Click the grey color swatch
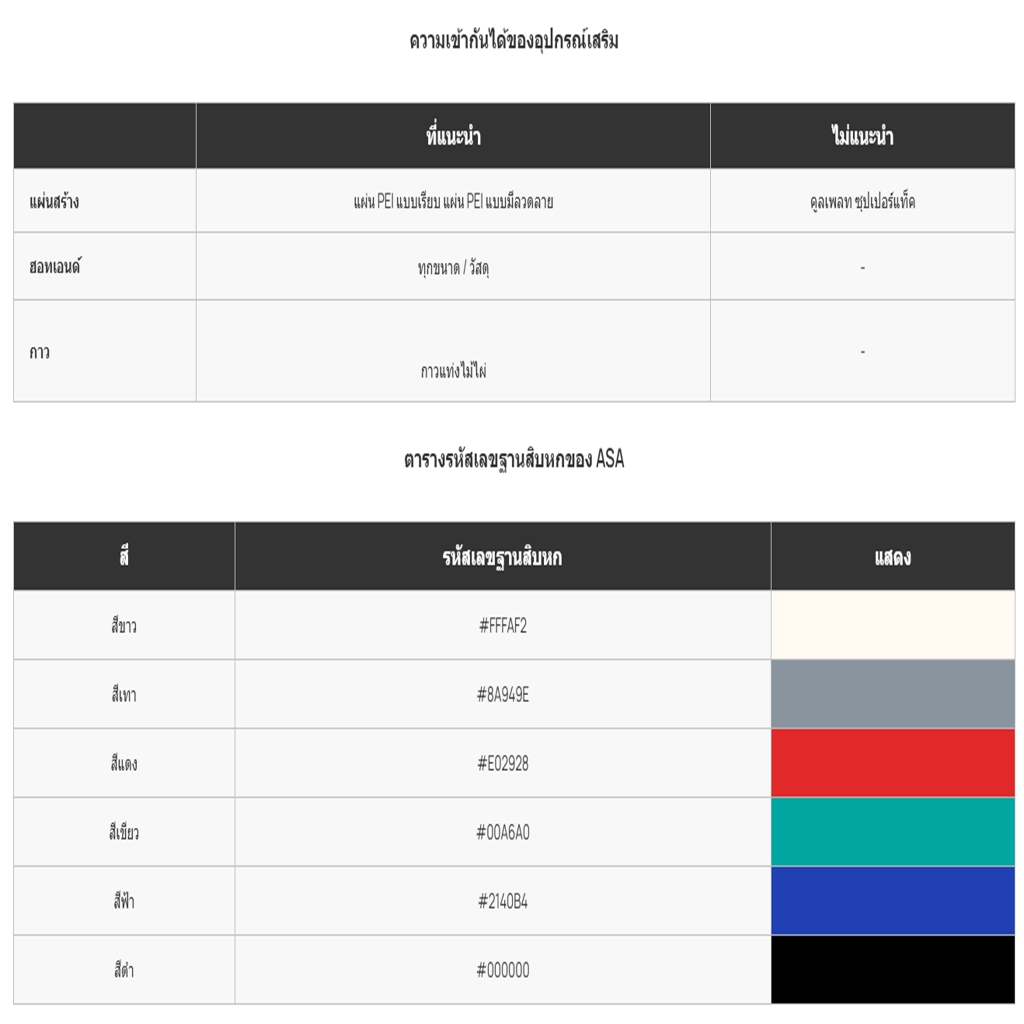The height and width of the screenshot is (1024, 1024). point(892,694)
